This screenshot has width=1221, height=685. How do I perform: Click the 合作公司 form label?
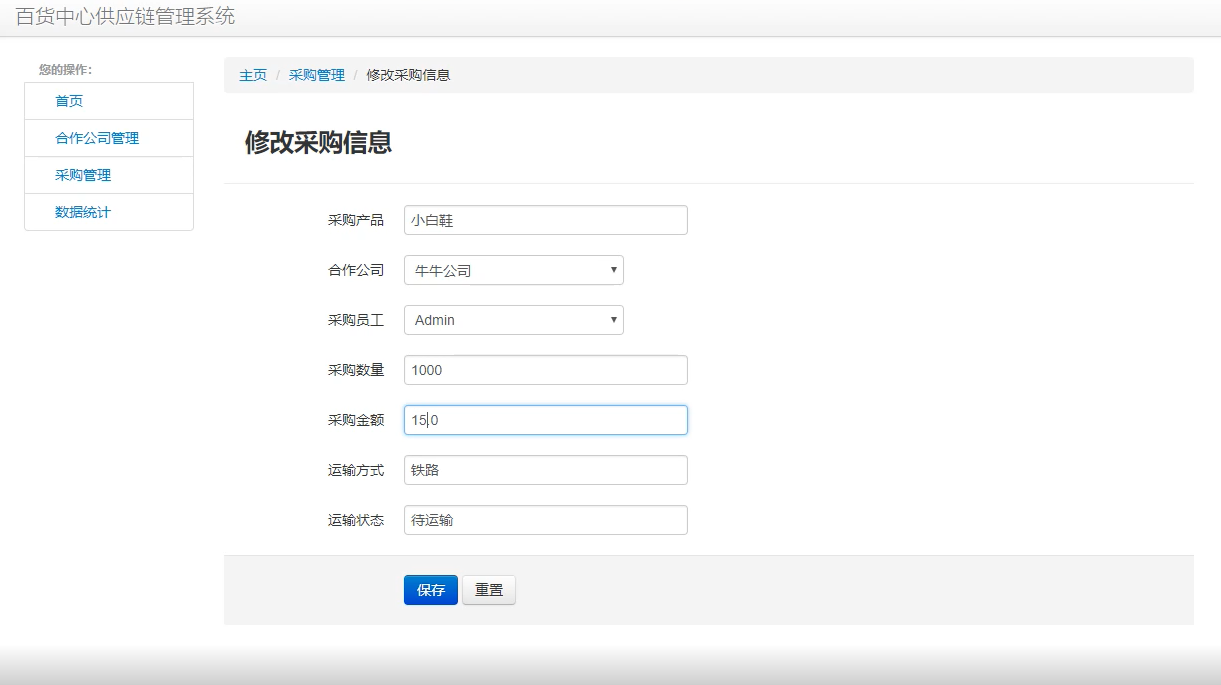[355, 270]
